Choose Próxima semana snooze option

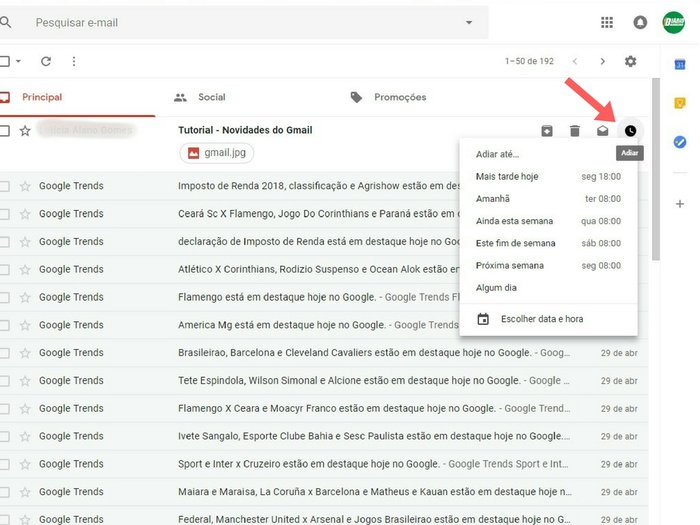(548, 266)
